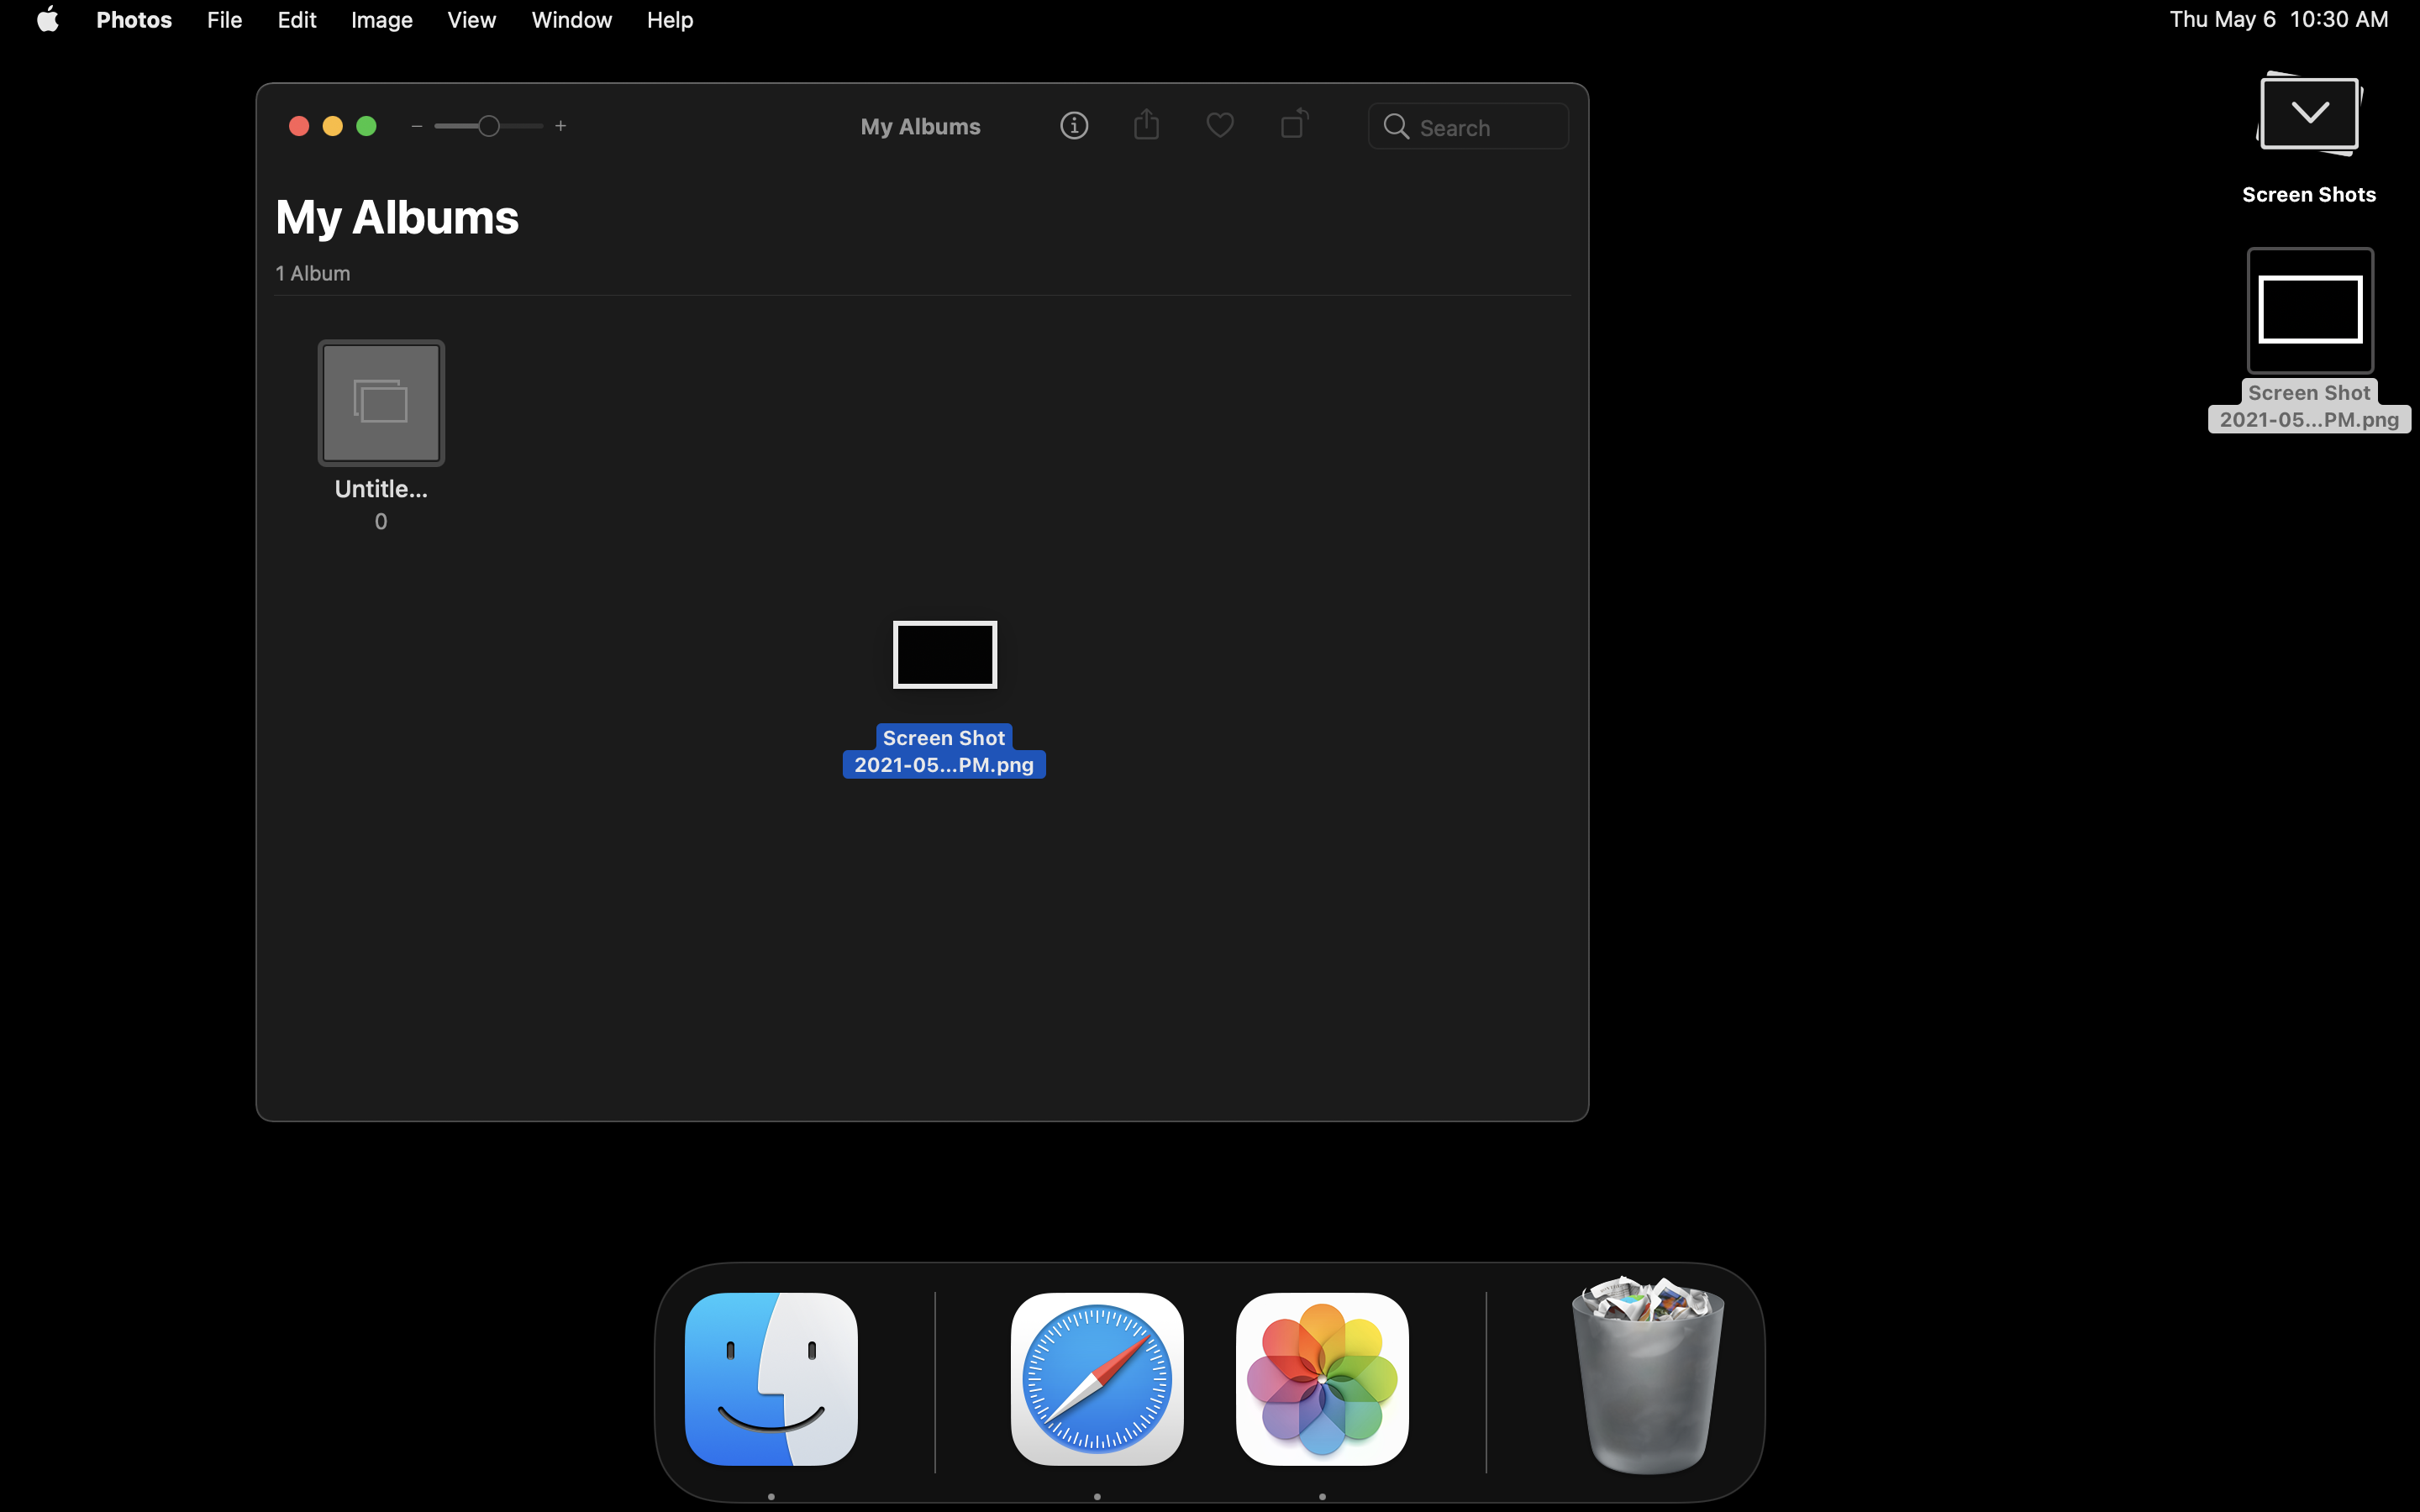Open the Trash in the Dock
2420x1512 pixels.
click(x=1647, y=1375)
